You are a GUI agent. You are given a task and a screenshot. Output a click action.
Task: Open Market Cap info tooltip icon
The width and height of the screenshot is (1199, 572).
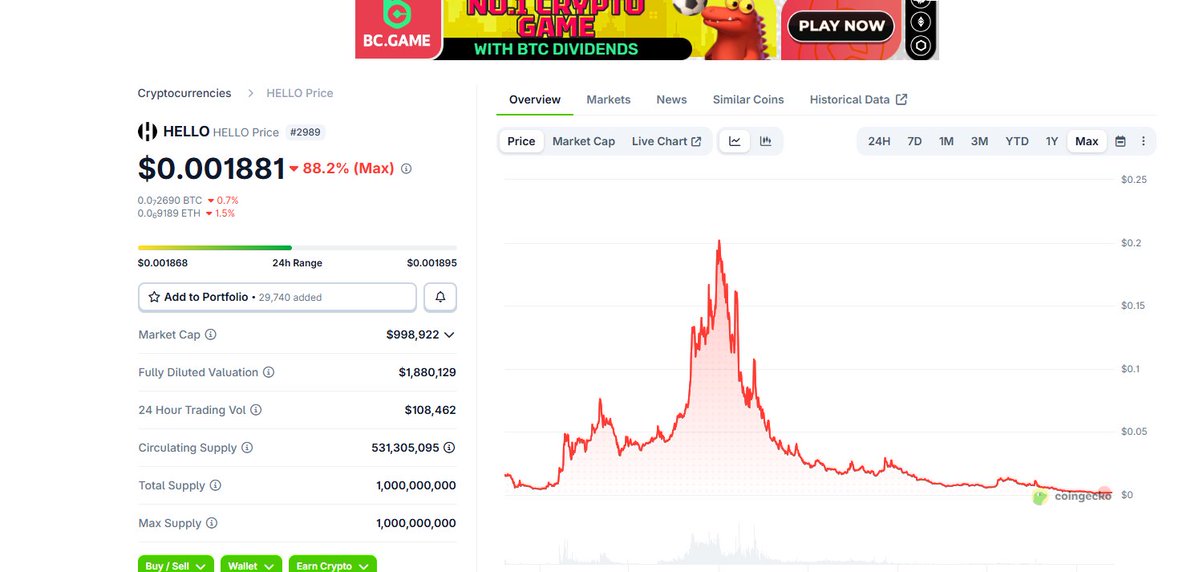(x=210, y=334)
